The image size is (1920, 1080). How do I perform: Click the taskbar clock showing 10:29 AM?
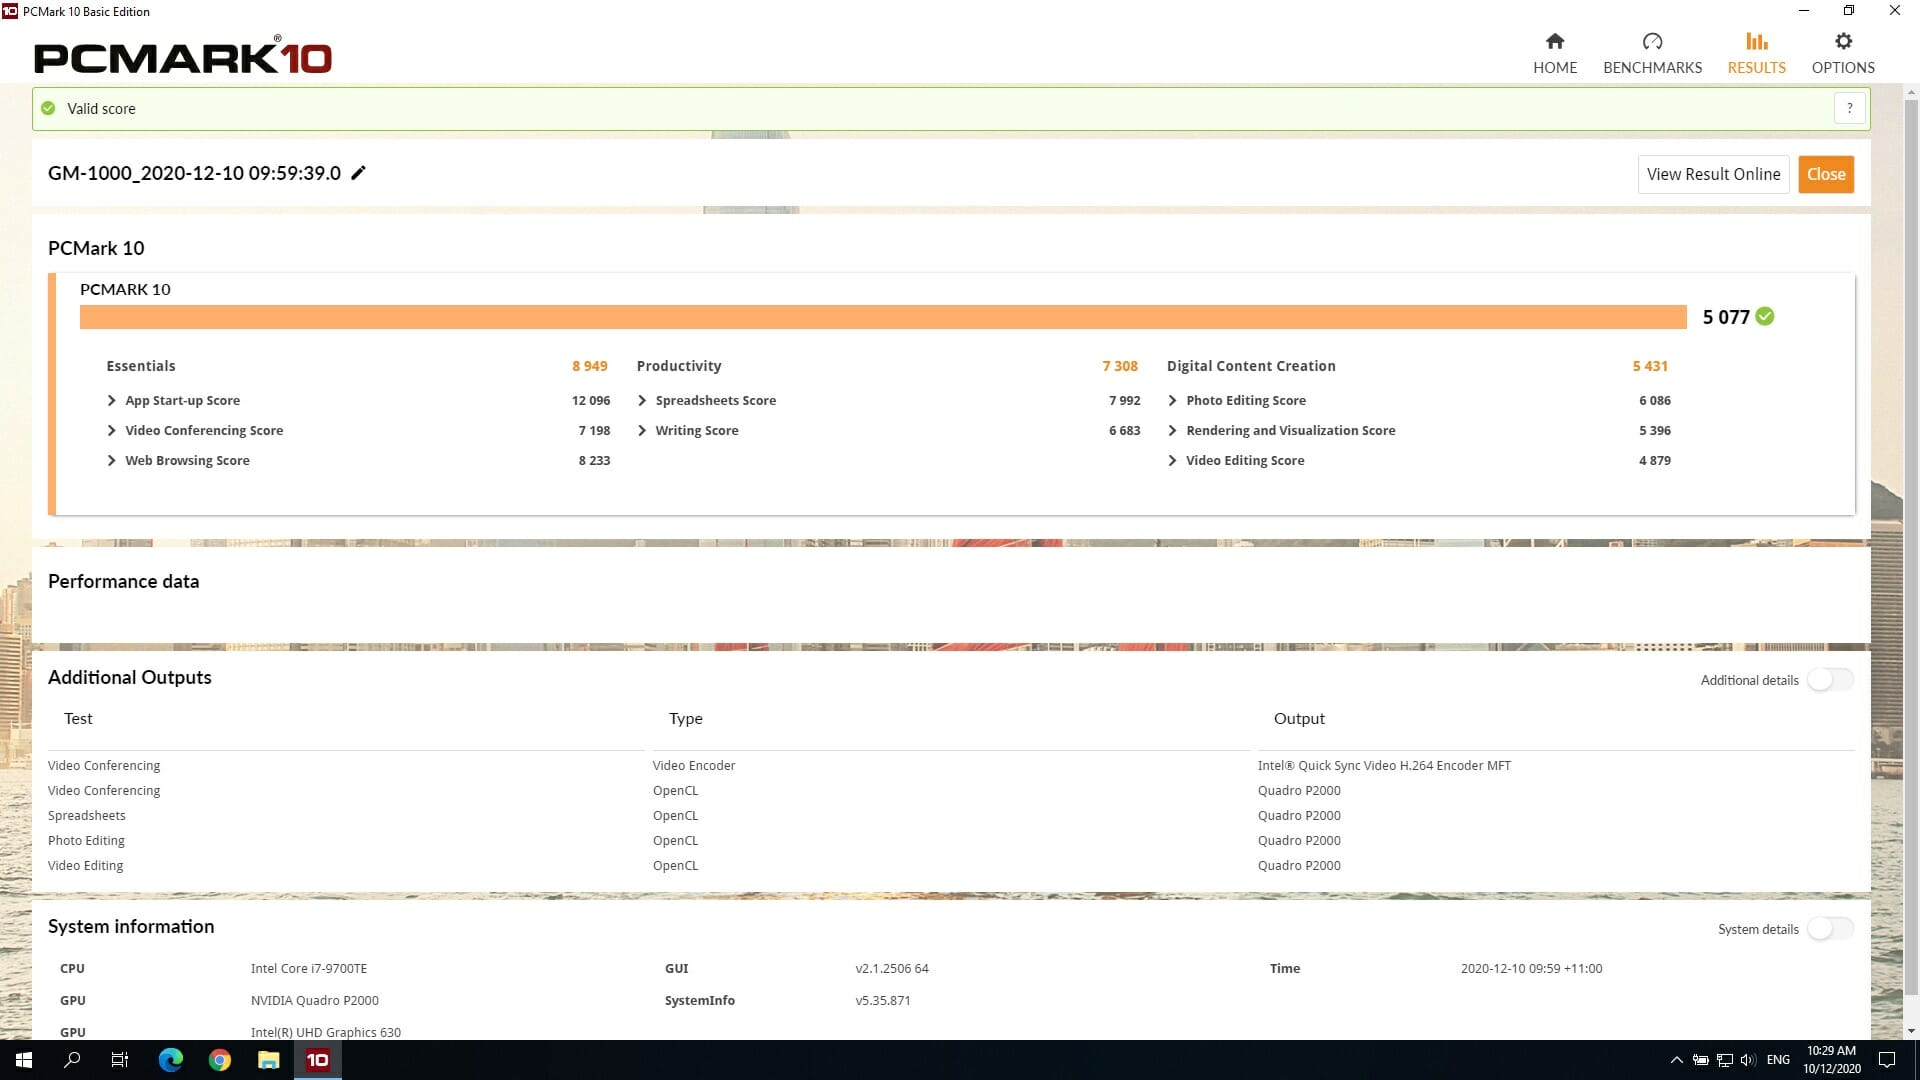[1831, 1060]
